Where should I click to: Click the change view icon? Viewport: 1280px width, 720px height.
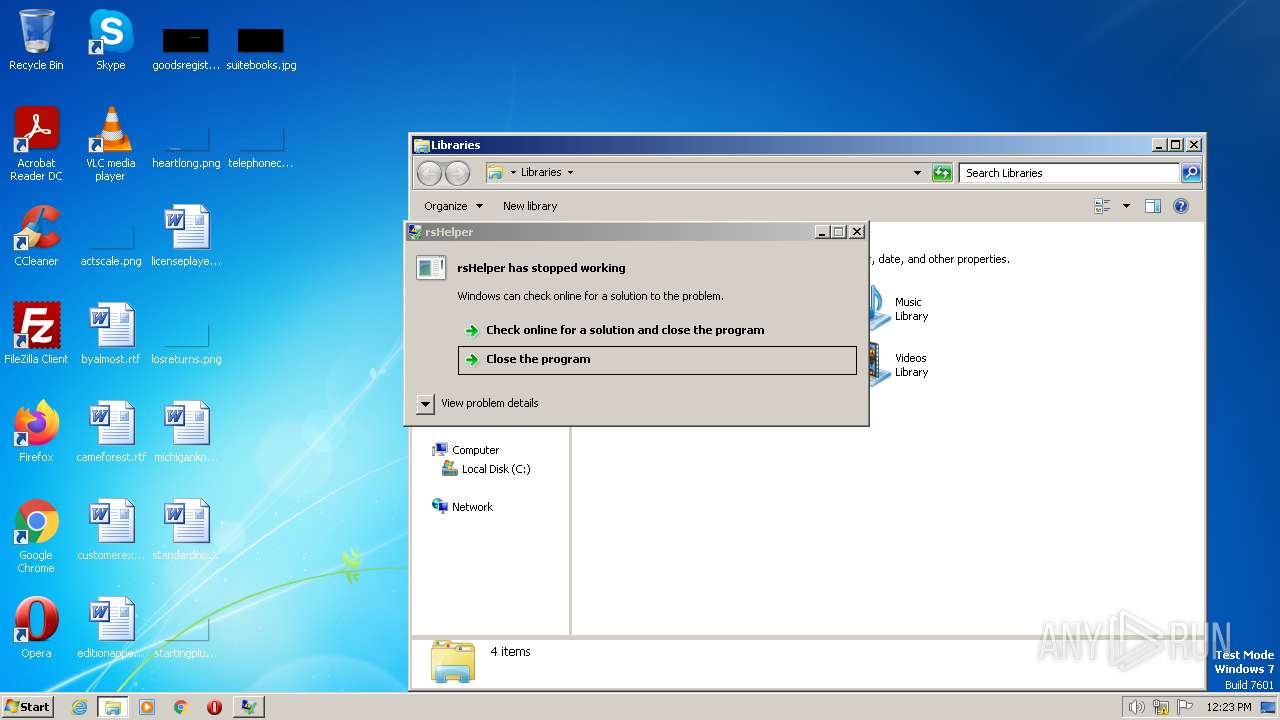[x=1102, y=206]
